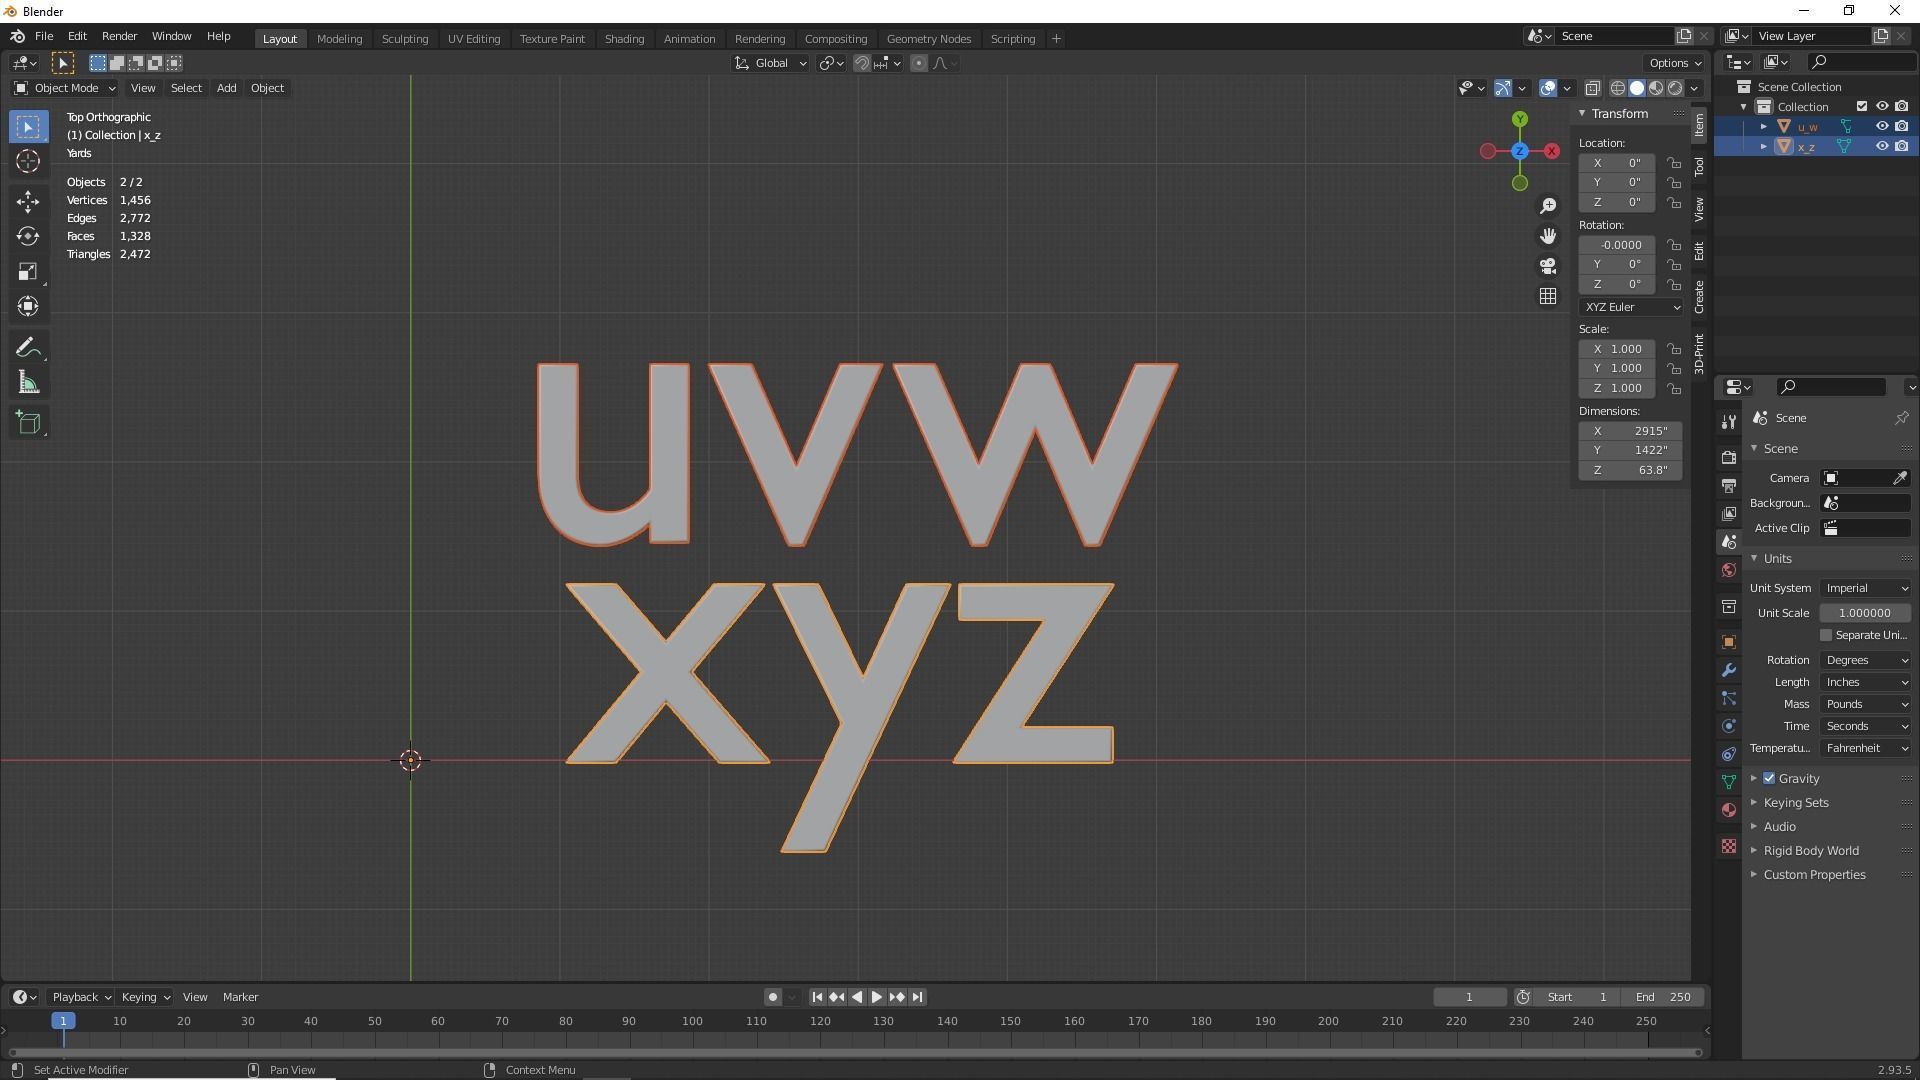This screenshot has height=1080, width=1920.
Task: Open Output properties tab icon
Action: pos(1729,485)
